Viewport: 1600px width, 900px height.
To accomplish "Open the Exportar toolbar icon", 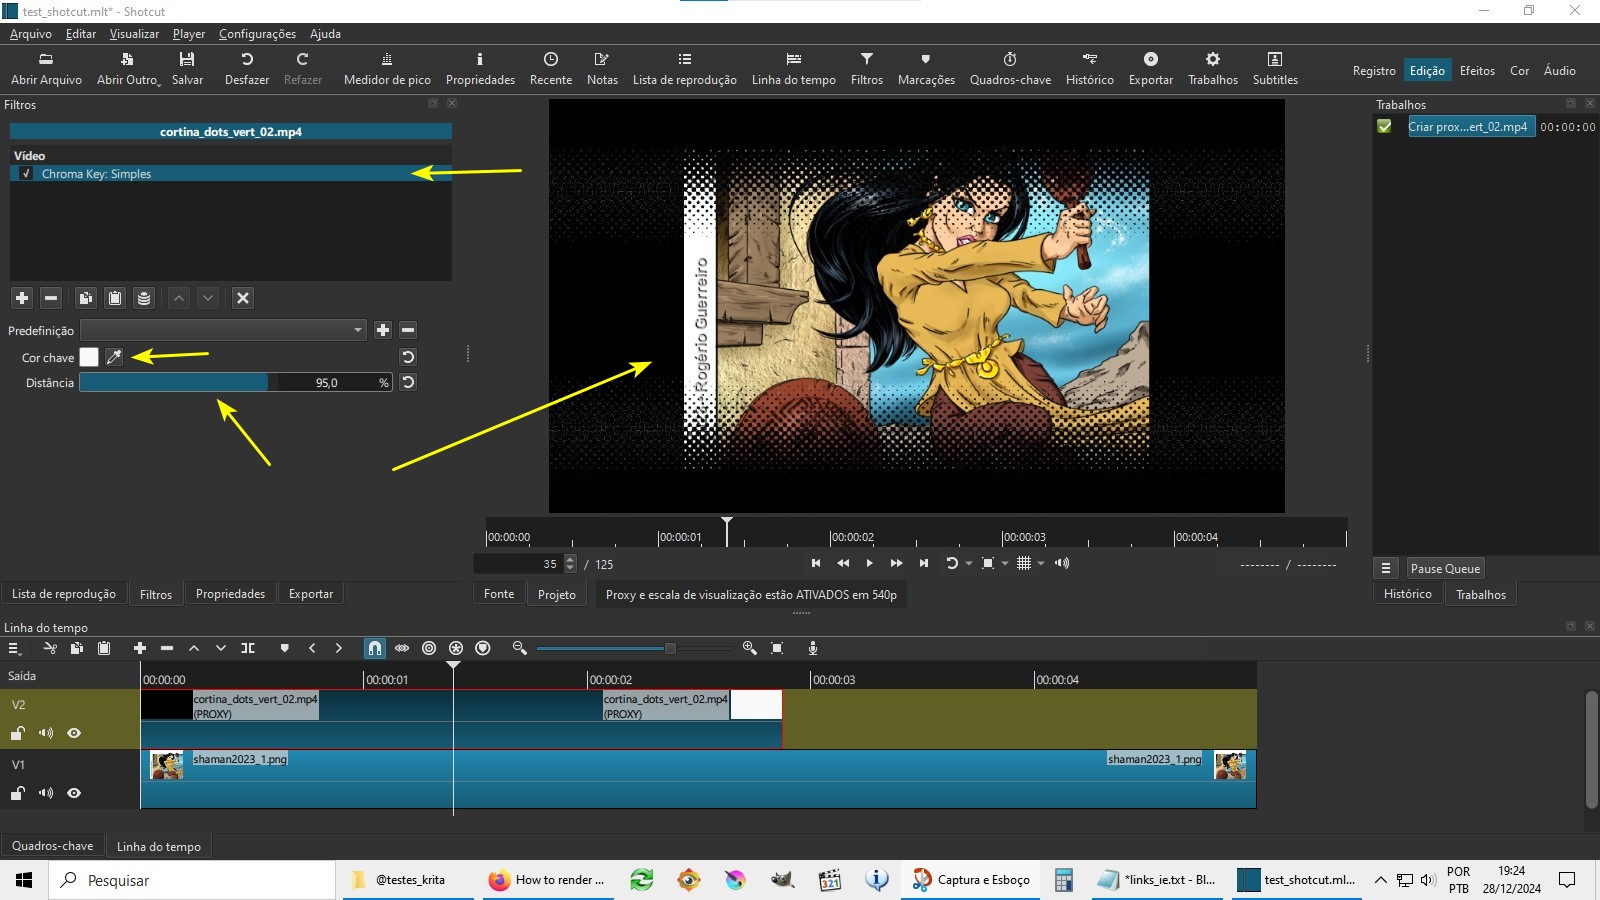I will tap(1150, 68).
